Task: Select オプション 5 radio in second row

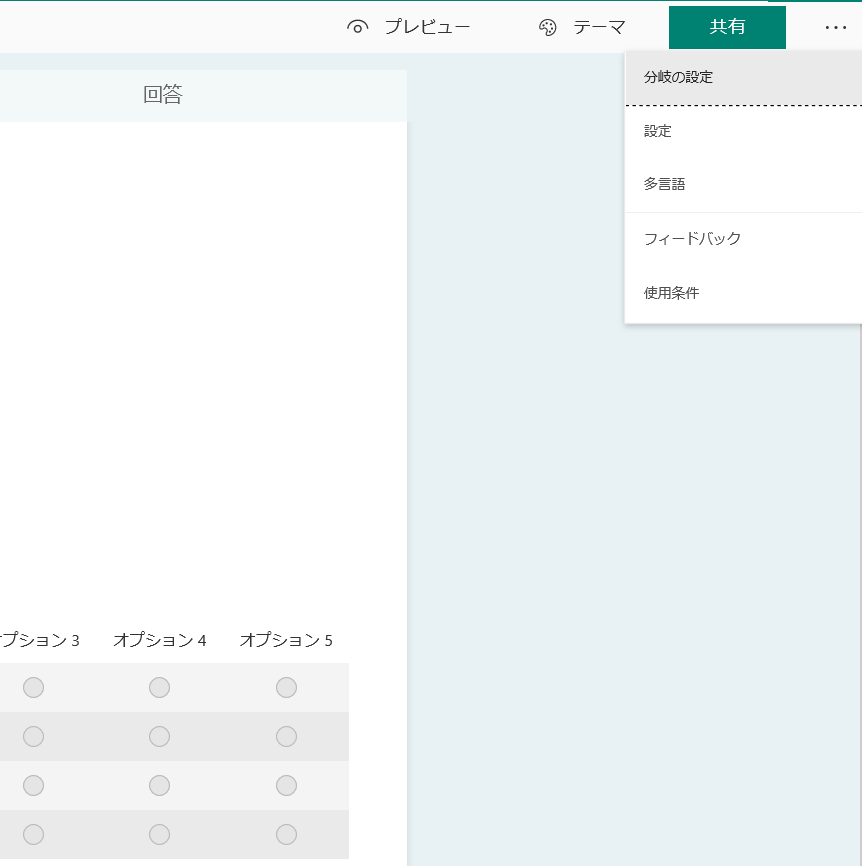Action: pos(286,736)
